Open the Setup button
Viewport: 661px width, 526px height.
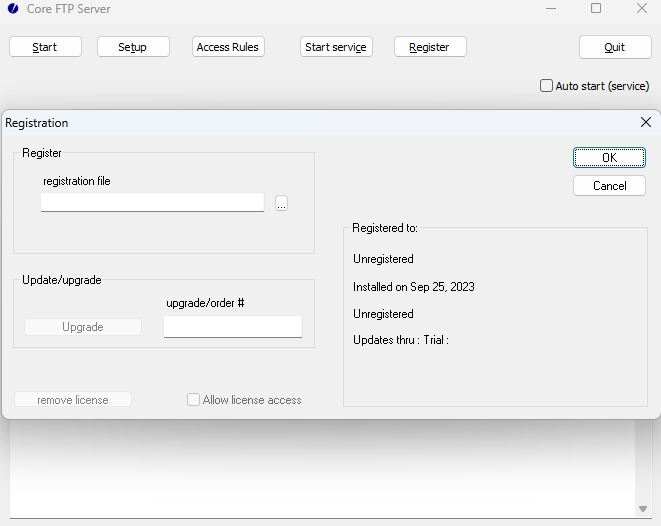tap(133, 47)
